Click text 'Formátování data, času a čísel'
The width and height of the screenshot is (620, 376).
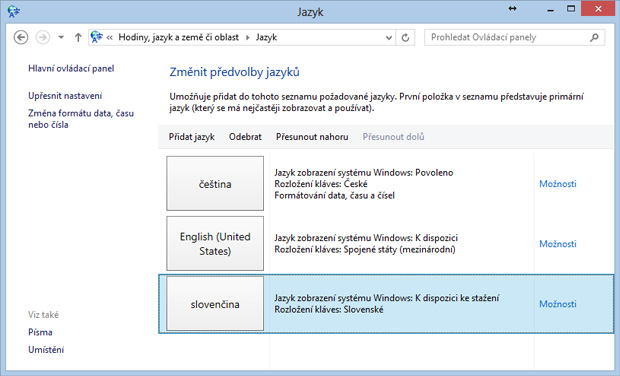(x=335, y=195)
